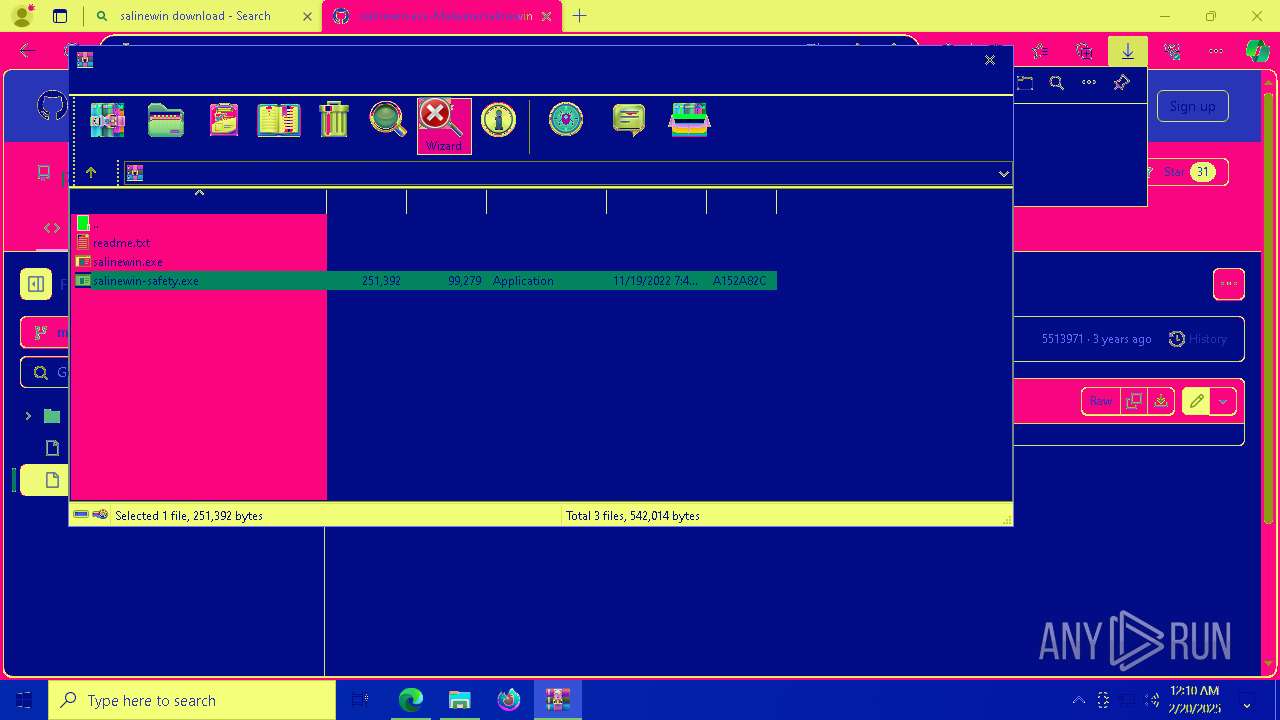Screen dimensions: 1280x720
Task: Click the key icon in WinRAR status bar
Action: [100, 515]
